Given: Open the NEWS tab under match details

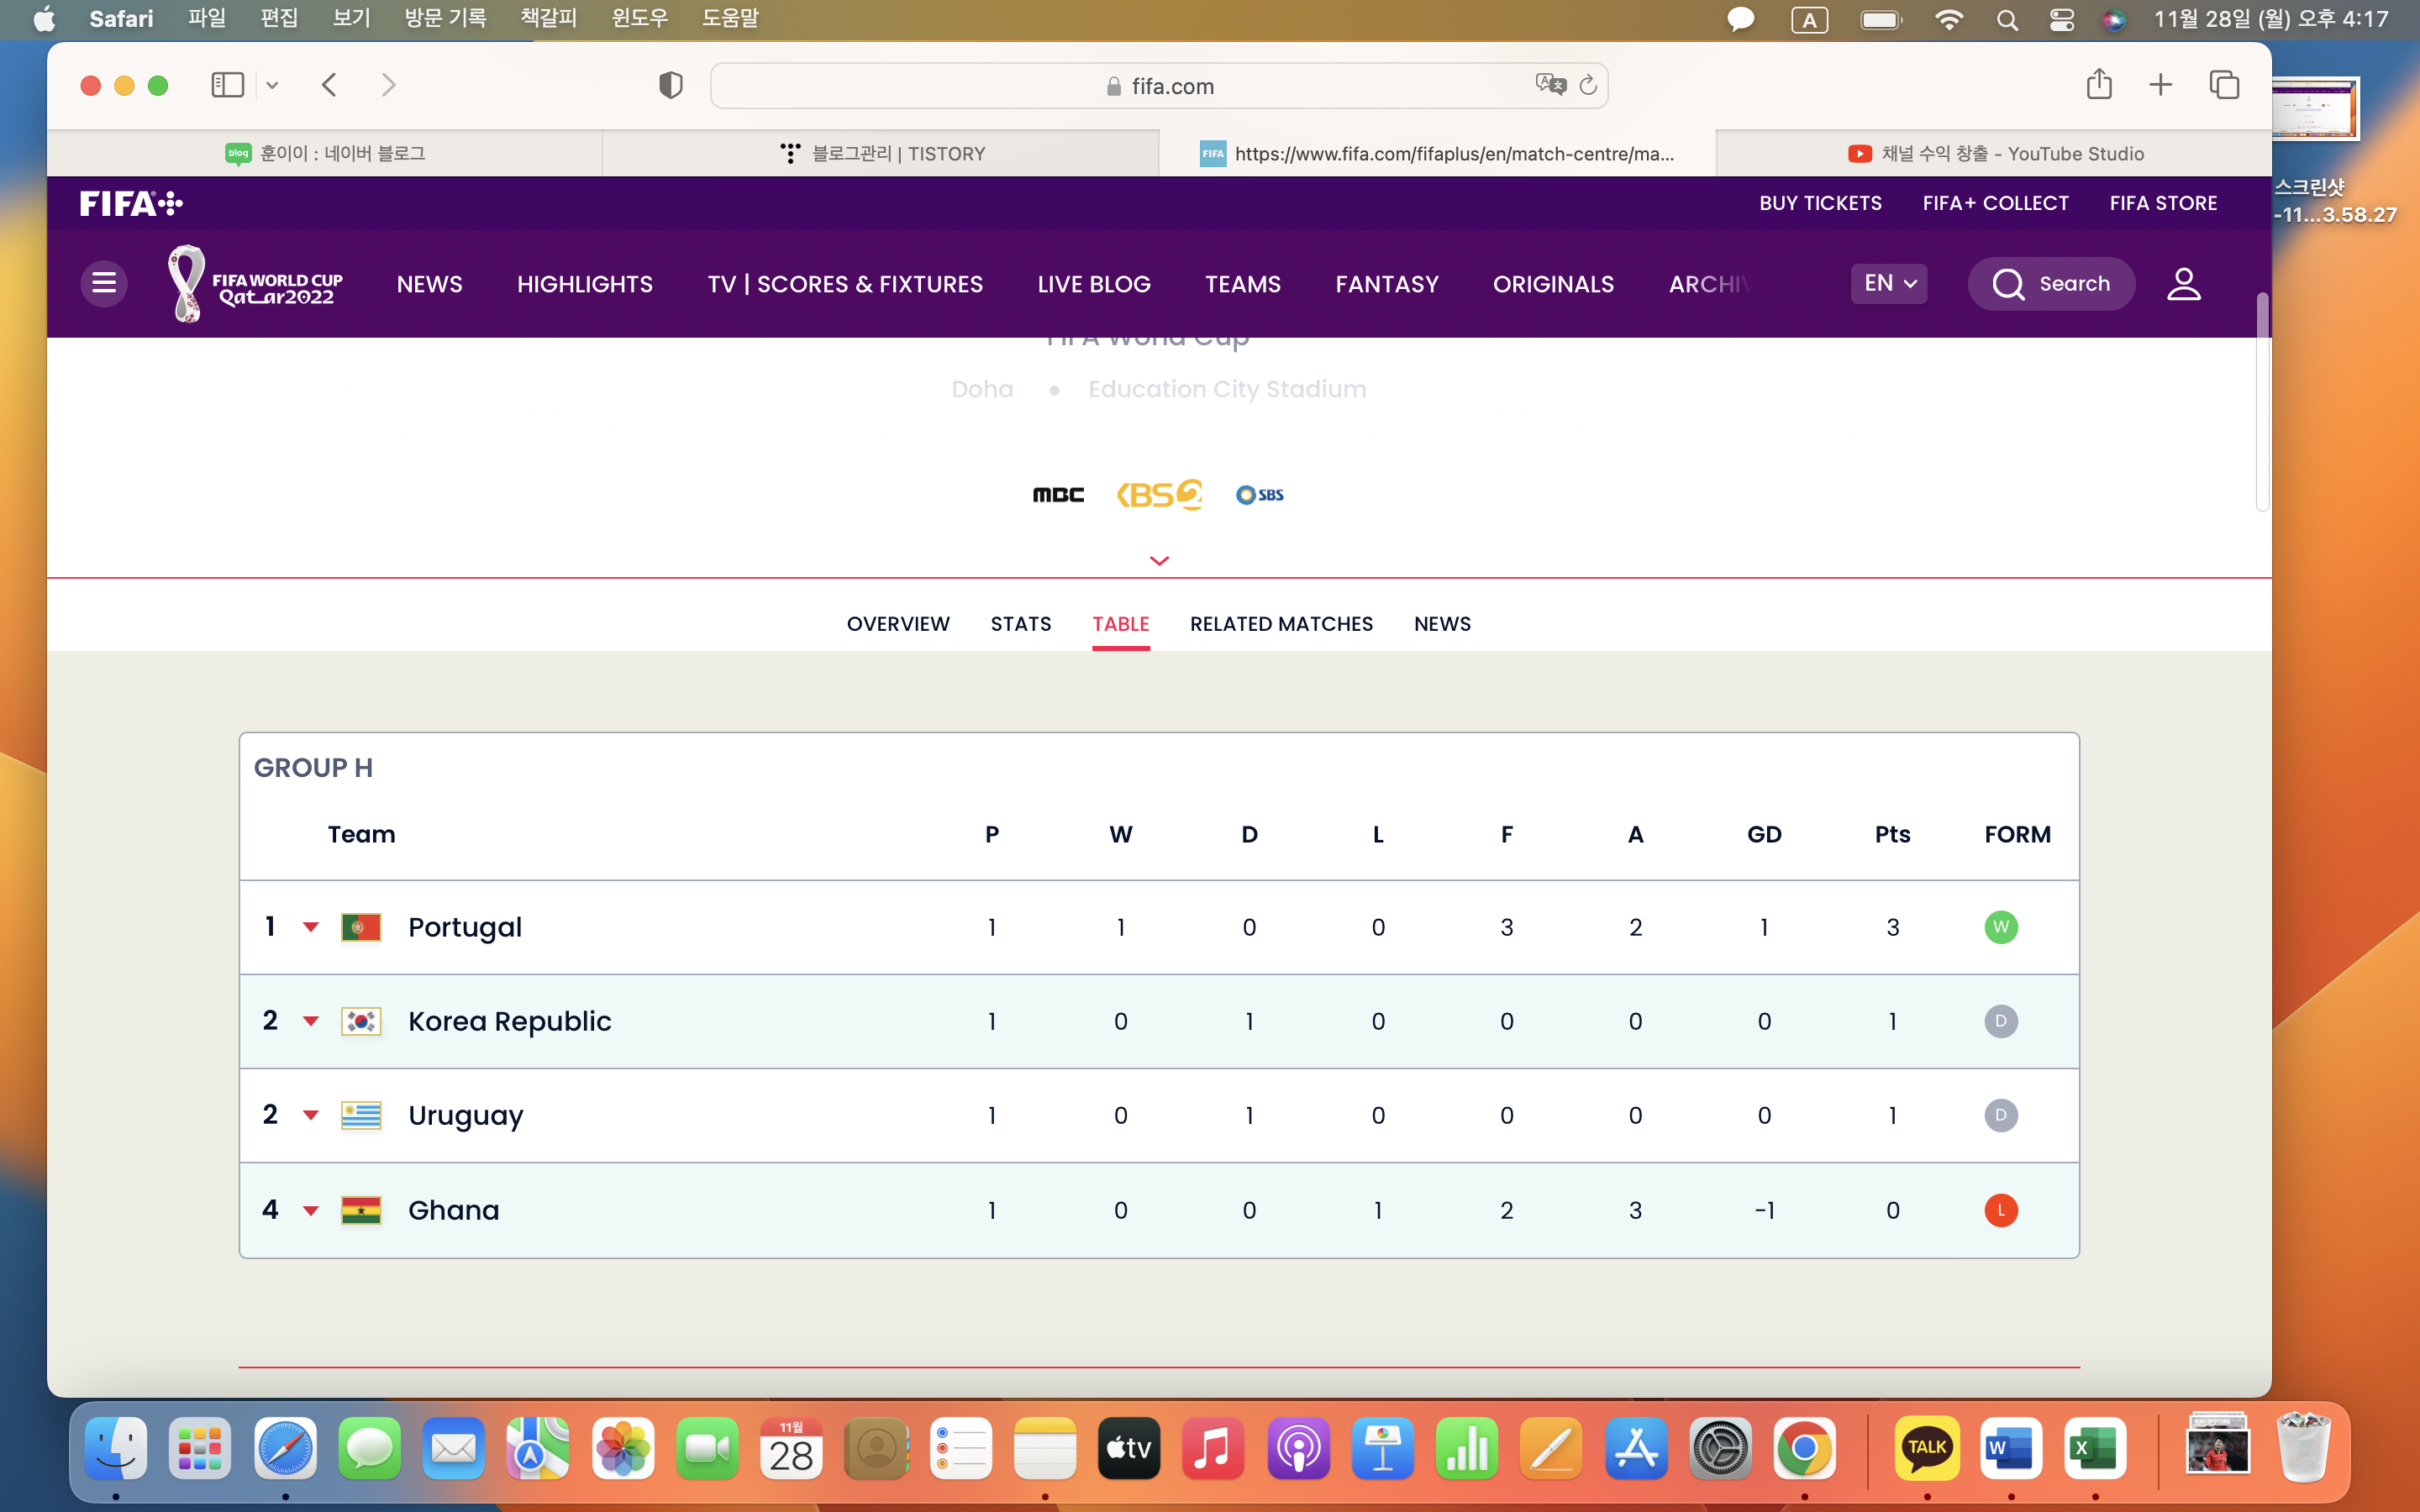Looking at the screenshot, I should (1442, 624).
